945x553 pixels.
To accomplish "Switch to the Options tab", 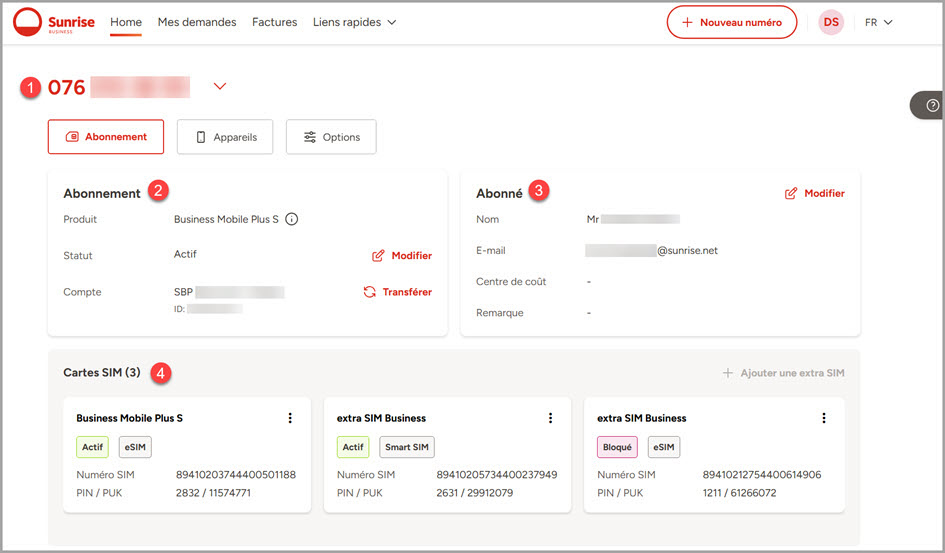I will point(331,137).
